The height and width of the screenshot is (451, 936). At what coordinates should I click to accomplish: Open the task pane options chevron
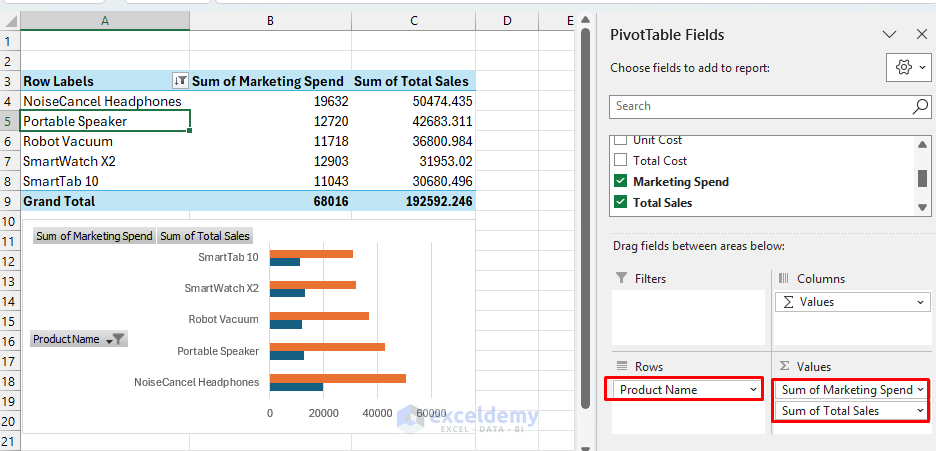pyautogui.click(x=889, y=35)
